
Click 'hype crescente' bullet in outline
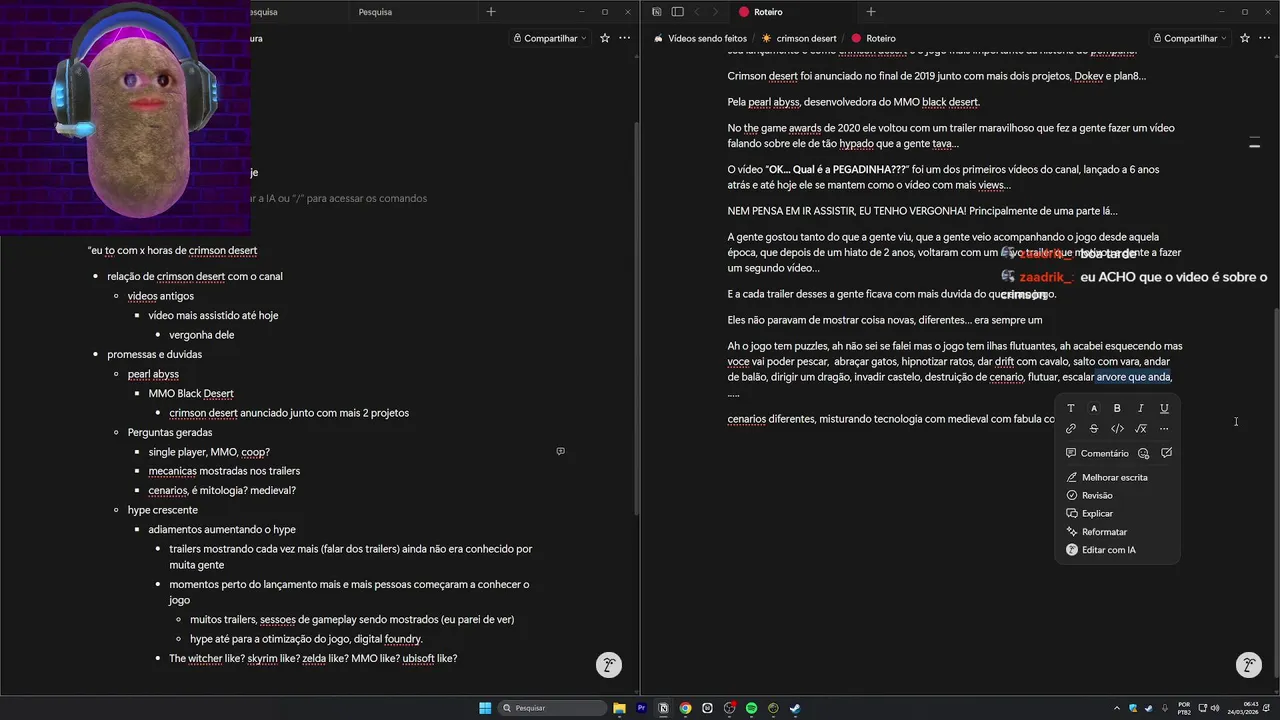[162, 510]
